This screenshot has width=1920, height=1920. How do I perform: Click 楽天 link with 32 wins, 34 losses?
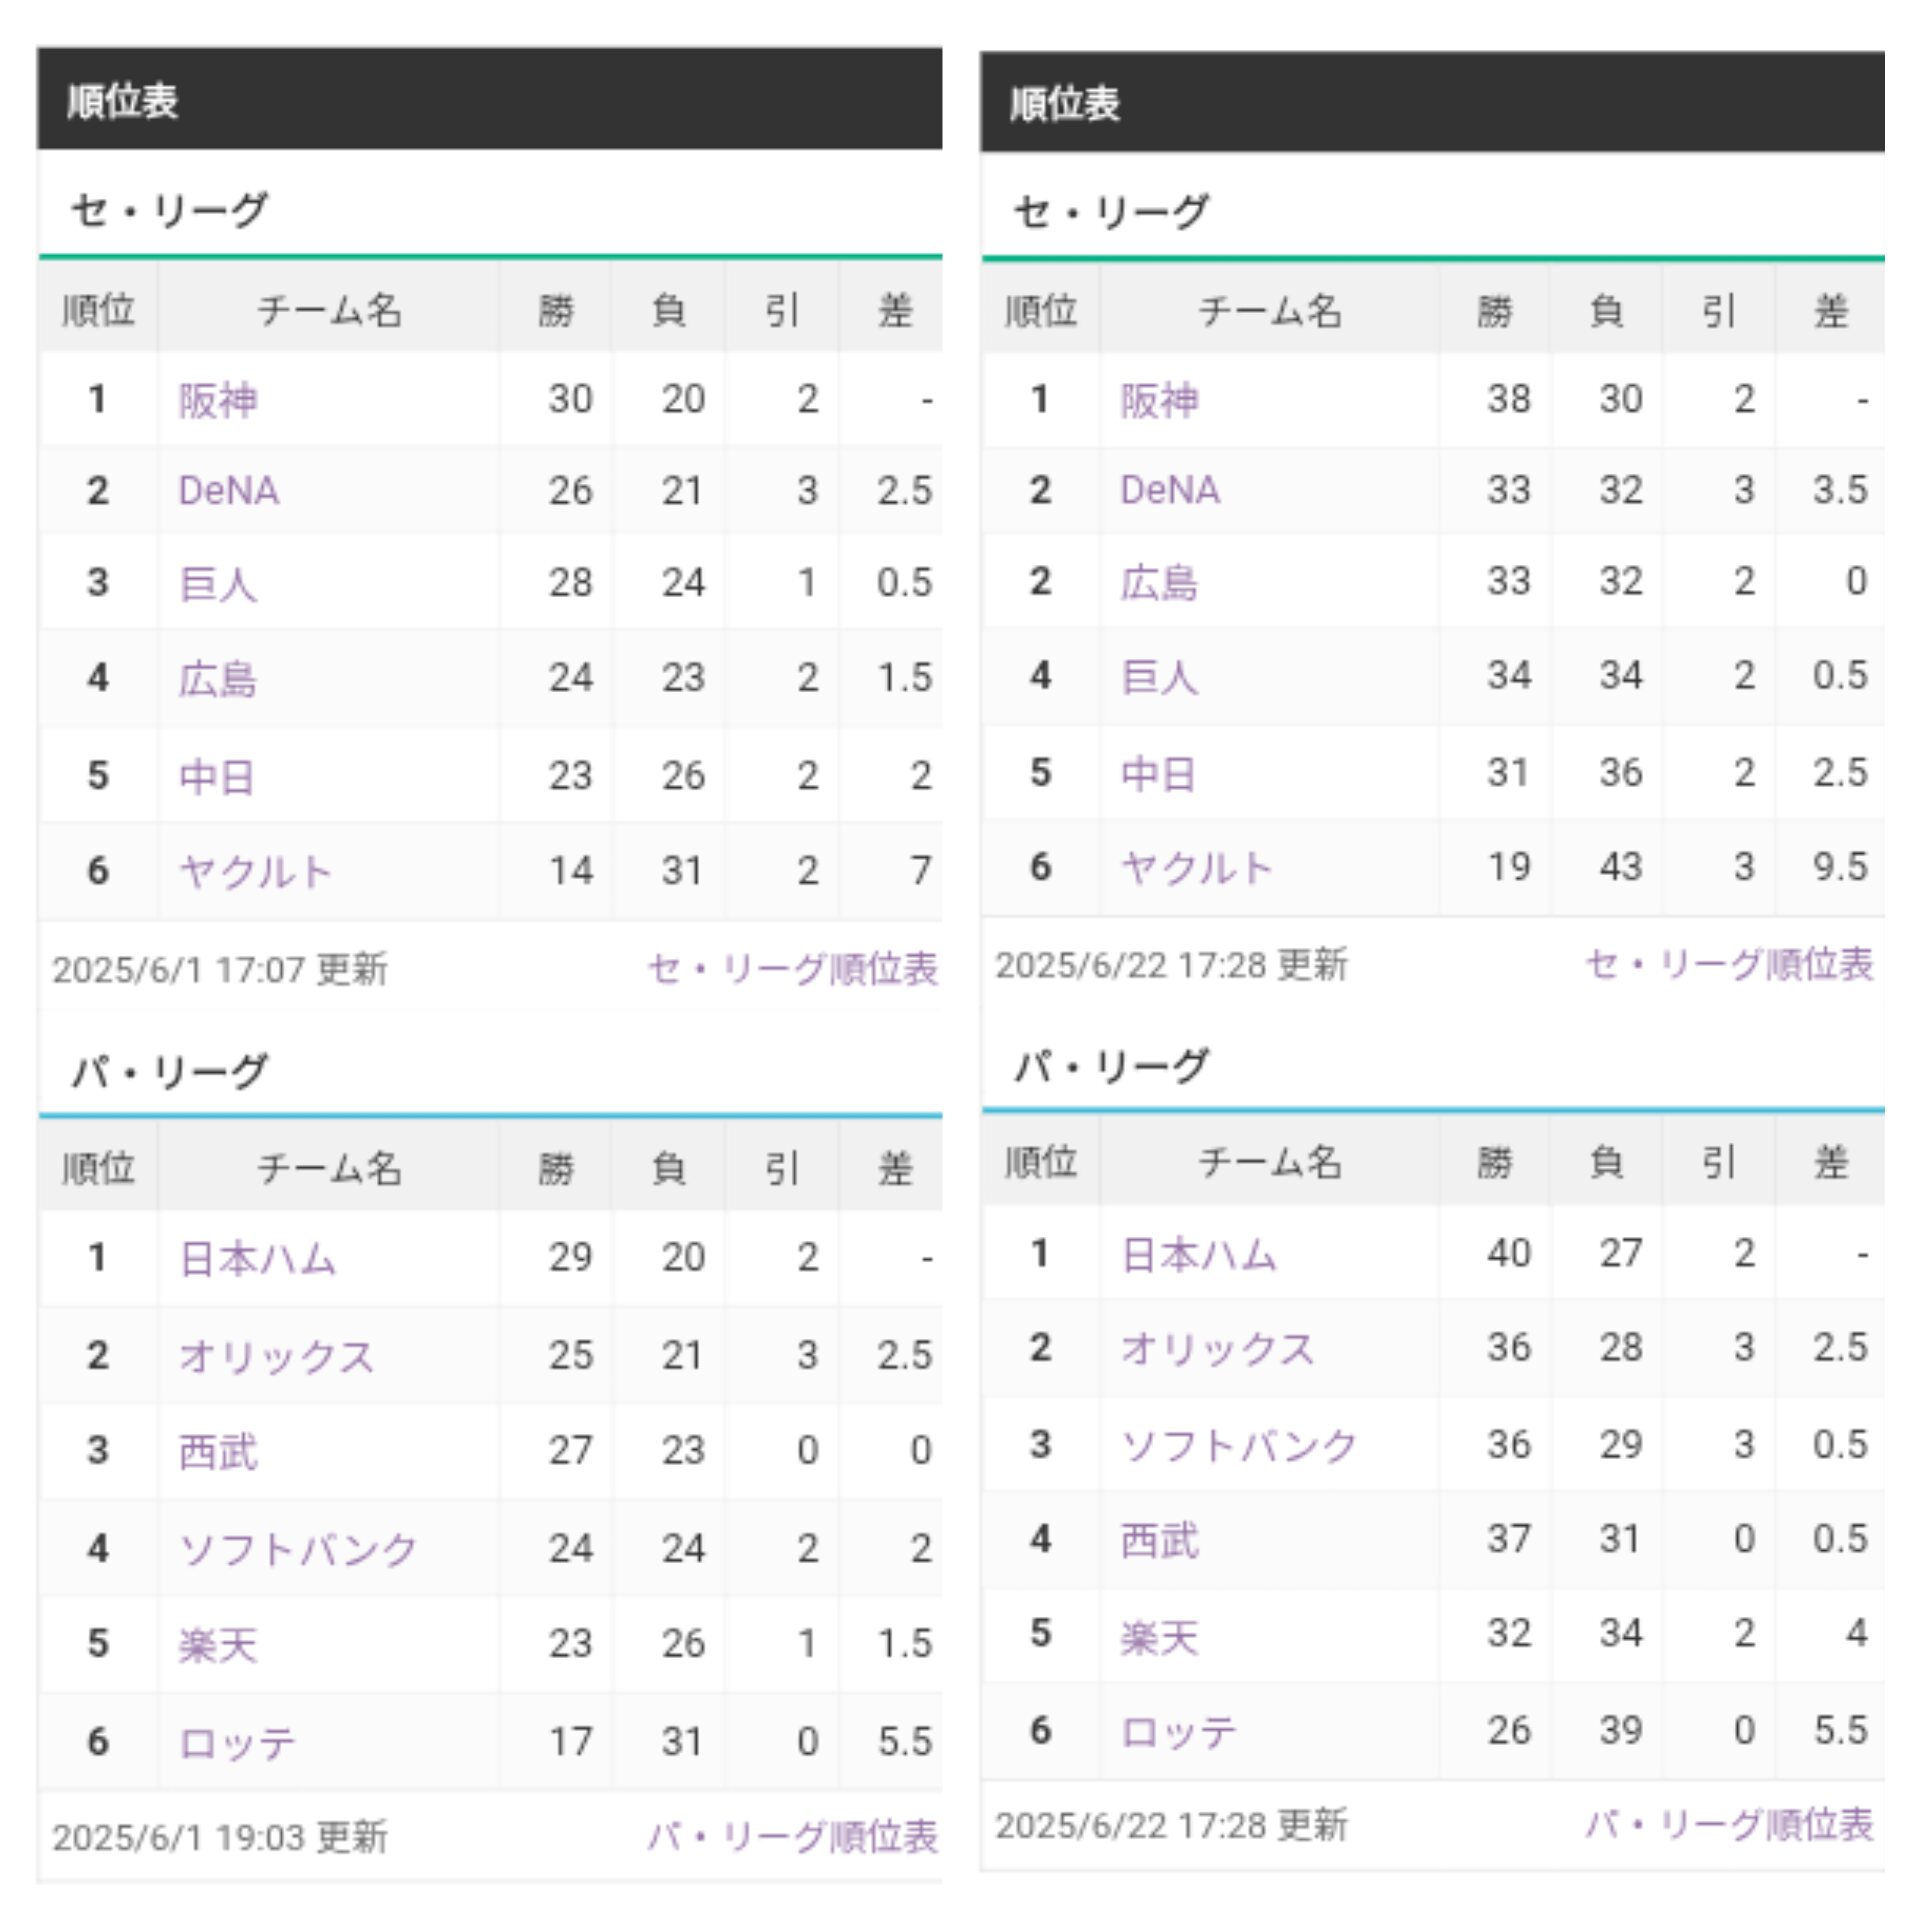(x=1159, y=1636)
